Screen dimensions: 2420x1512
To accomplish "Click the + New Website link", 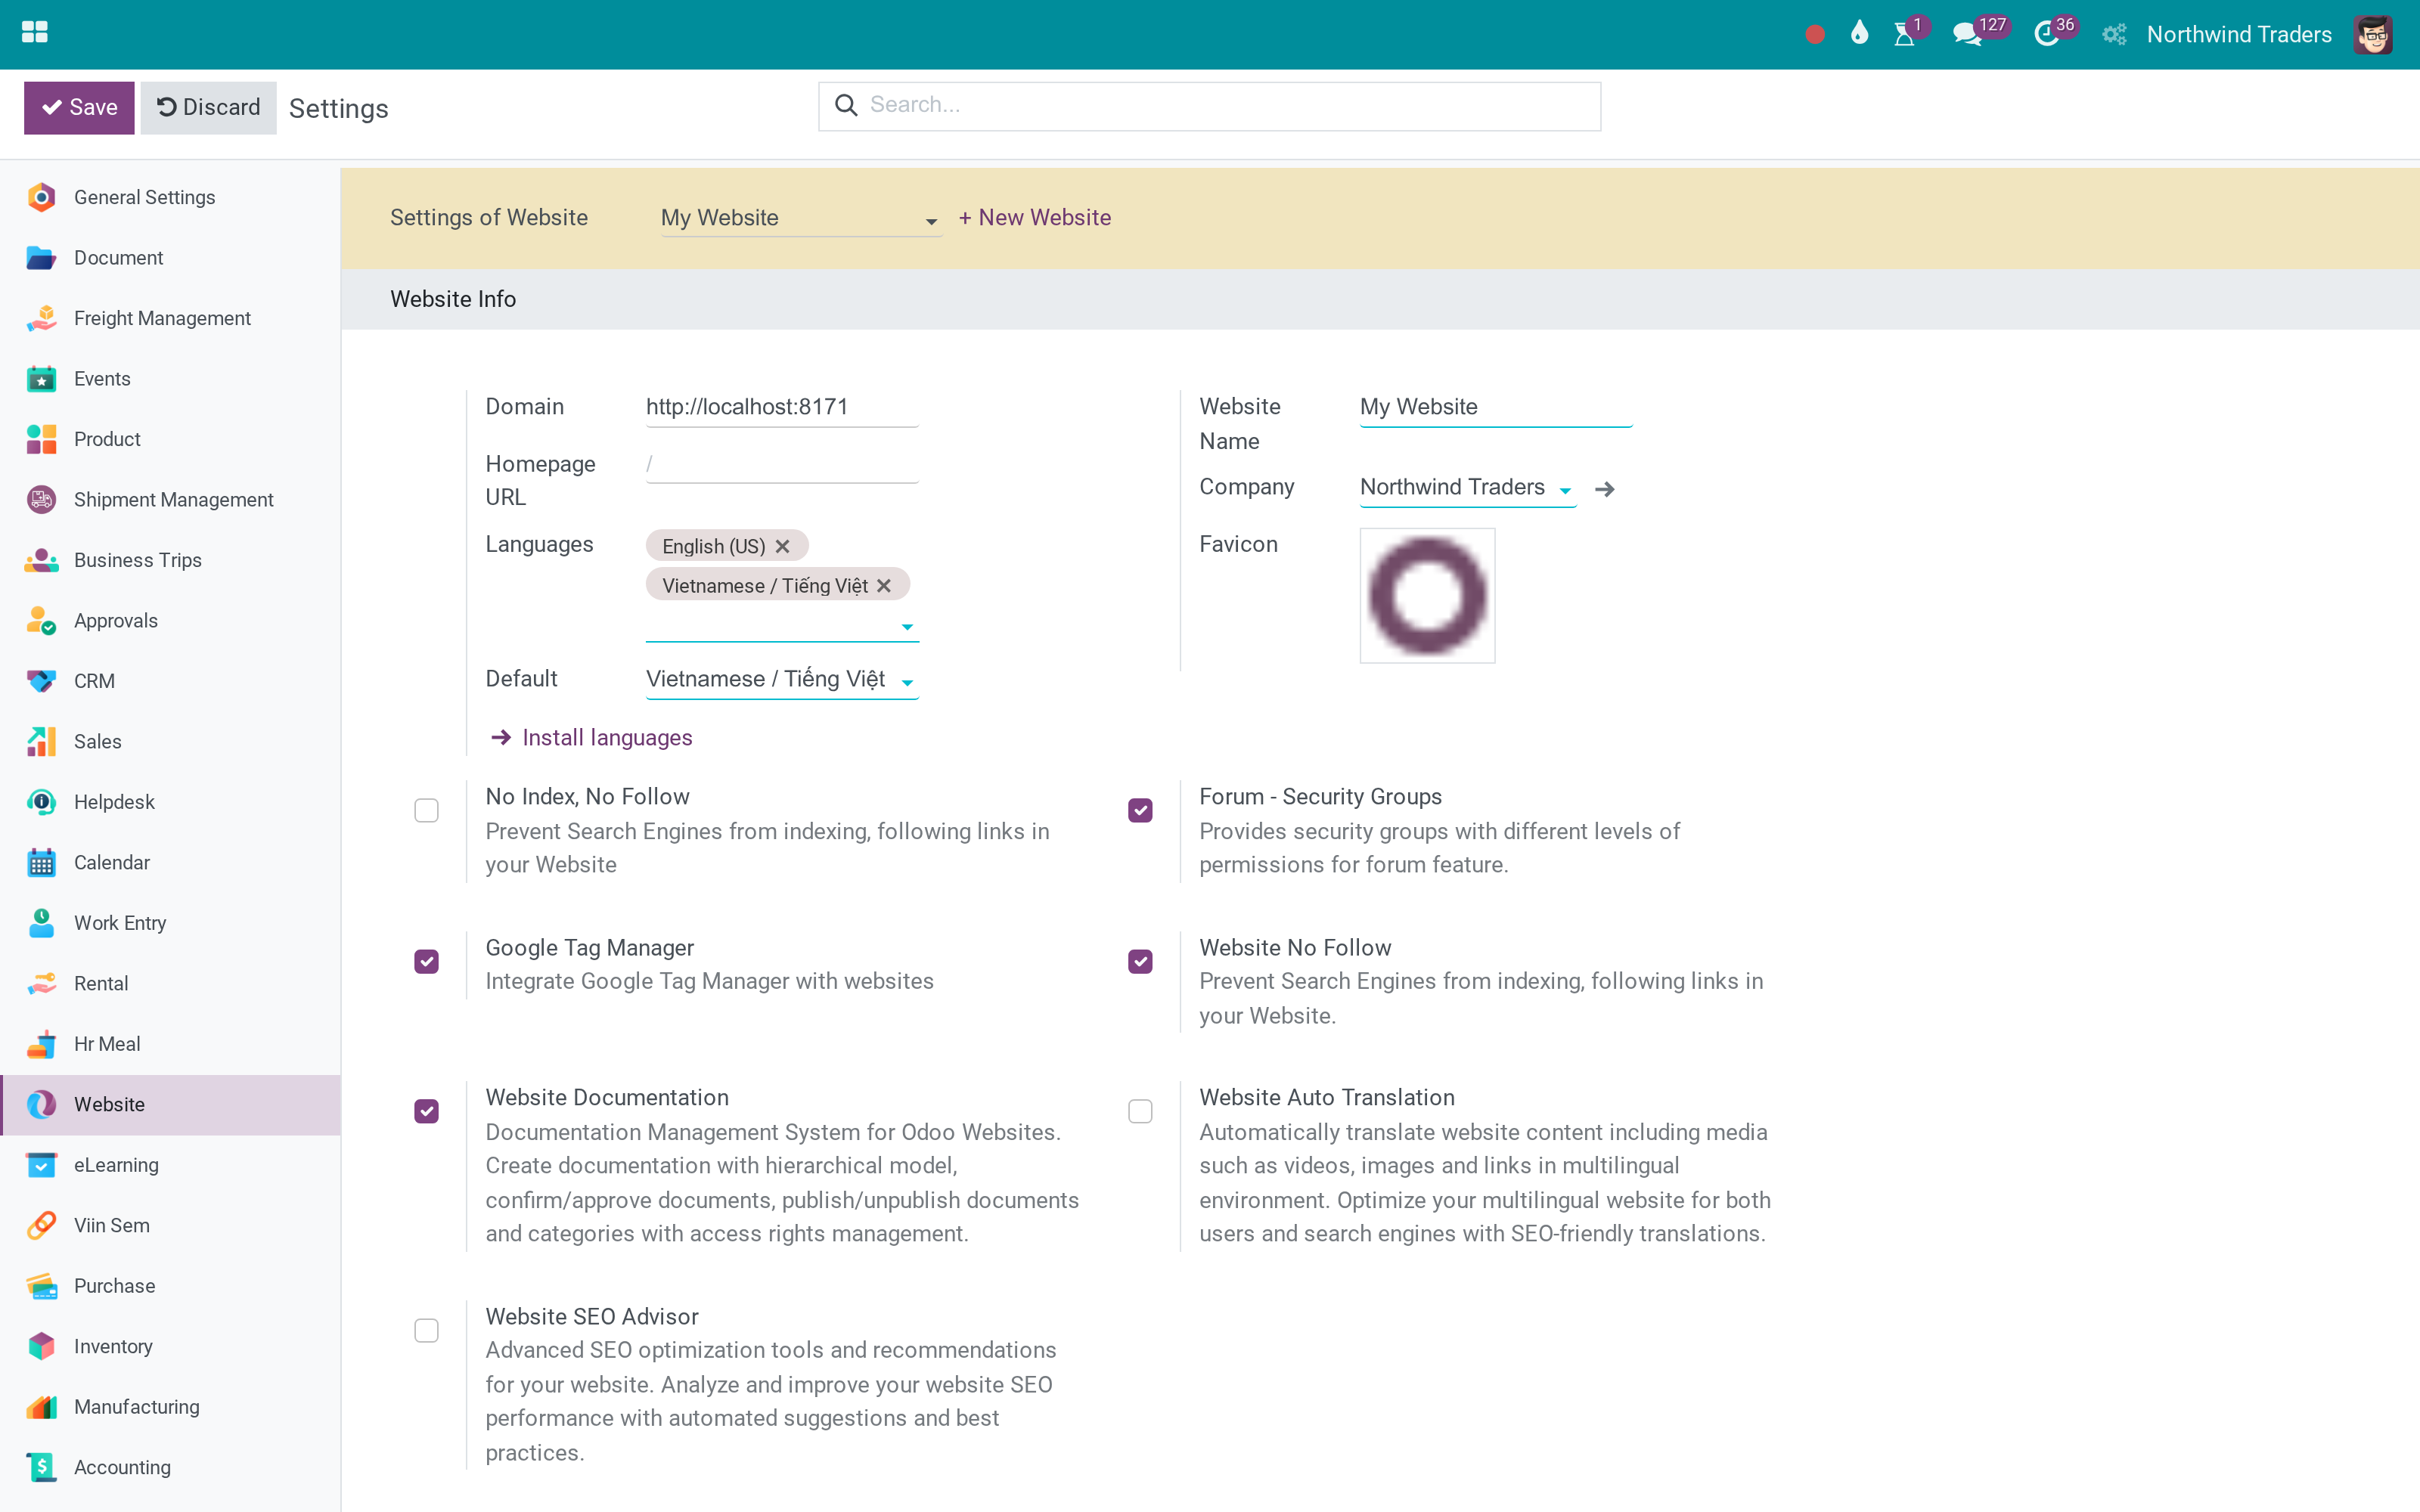I will pos(1034,218).
